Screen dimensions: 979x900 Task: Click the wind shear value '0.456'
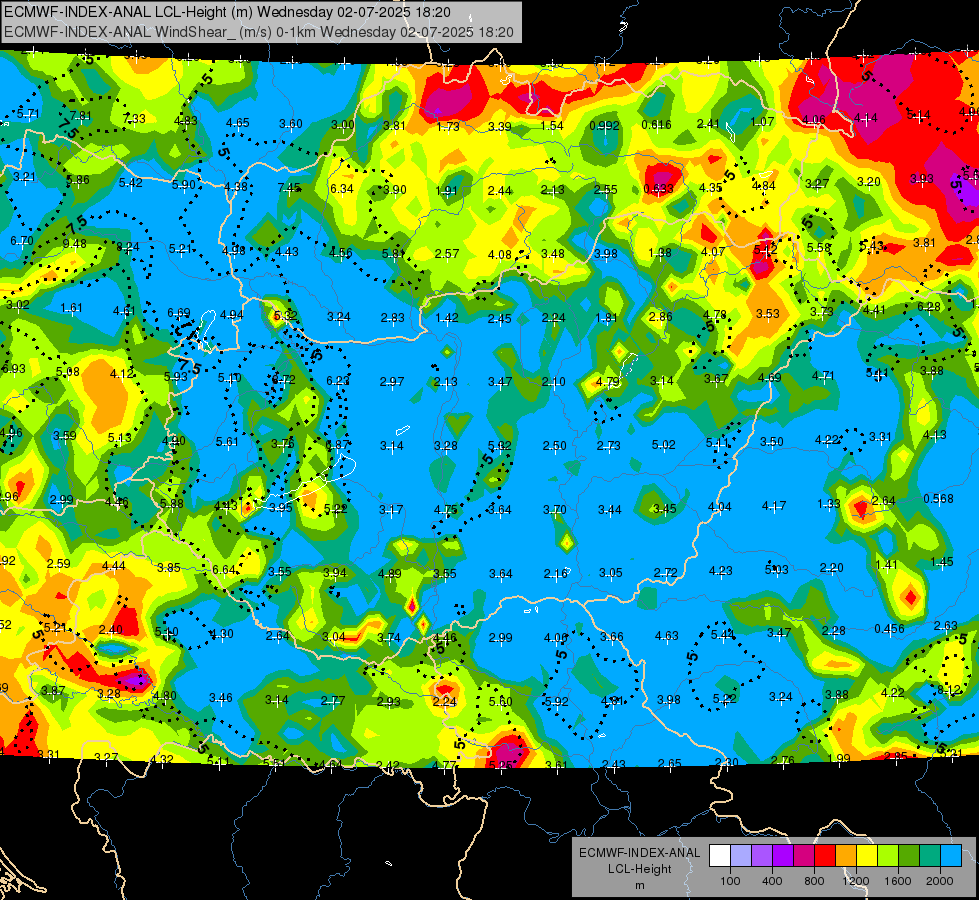(889, 628)
